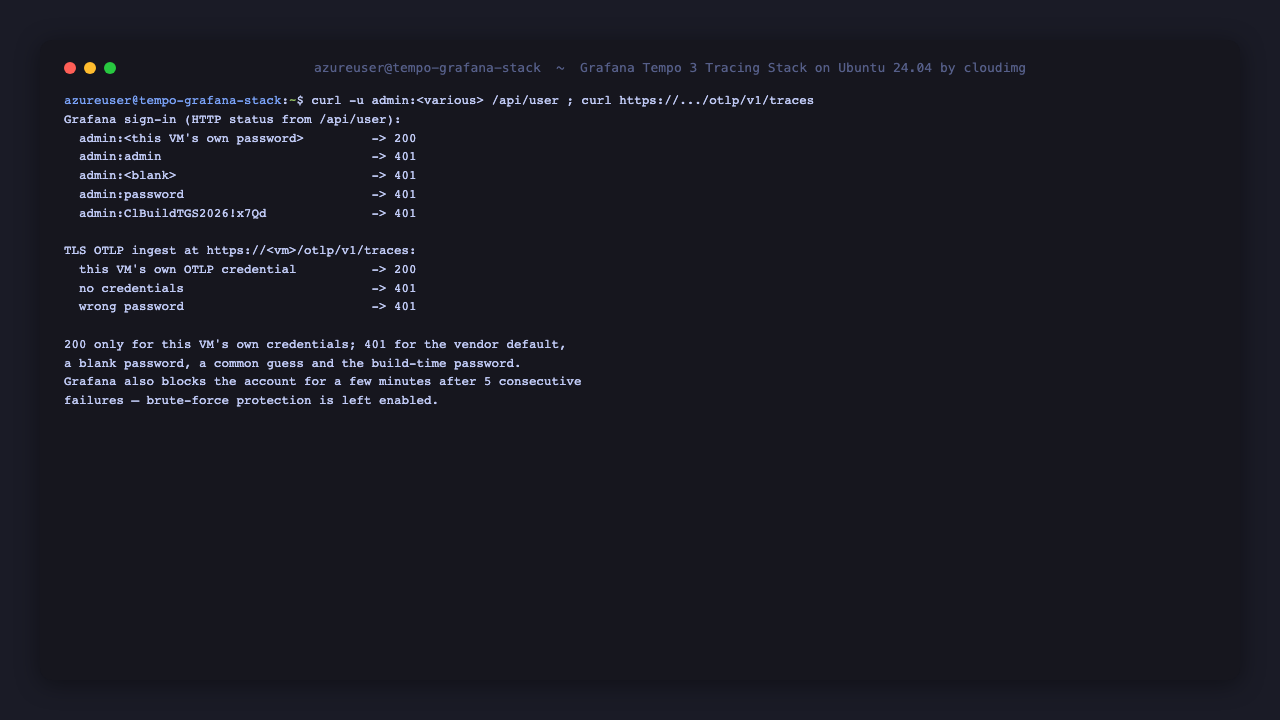Click the yellow minimize window dot
The image size is (1280, 720).
coord(90,68)
